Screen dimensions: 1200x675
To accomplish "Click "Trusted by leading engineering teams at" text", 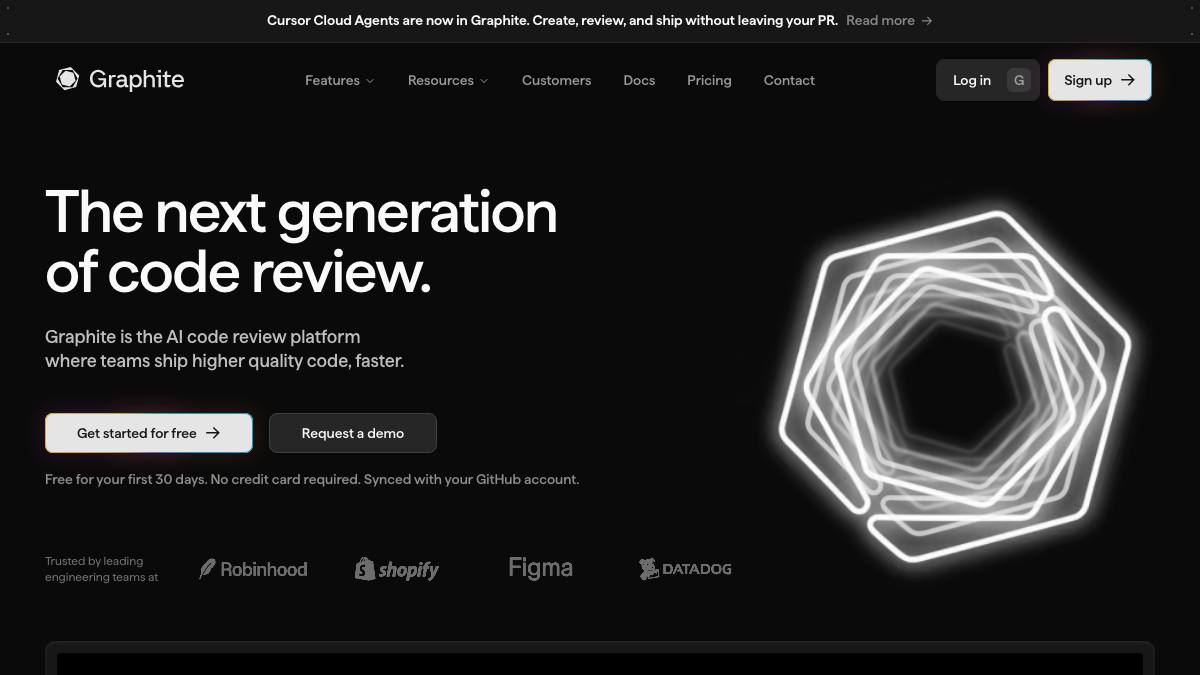I will (101, 569).
